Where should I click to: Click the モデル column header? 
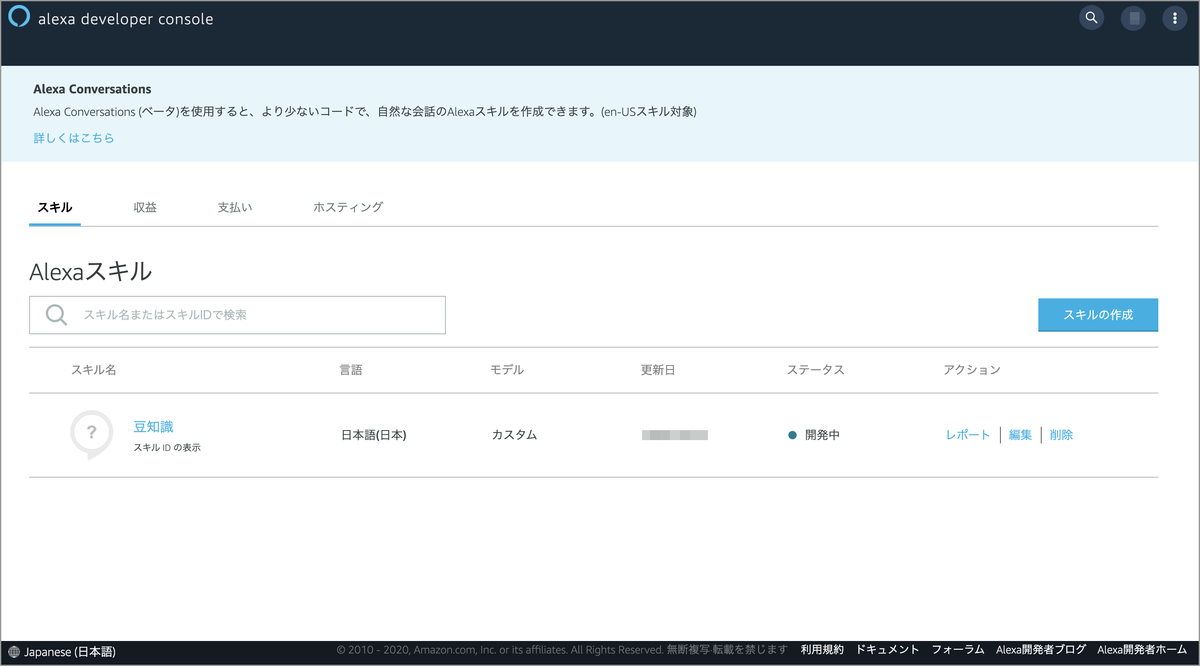[x=507, y=370]
